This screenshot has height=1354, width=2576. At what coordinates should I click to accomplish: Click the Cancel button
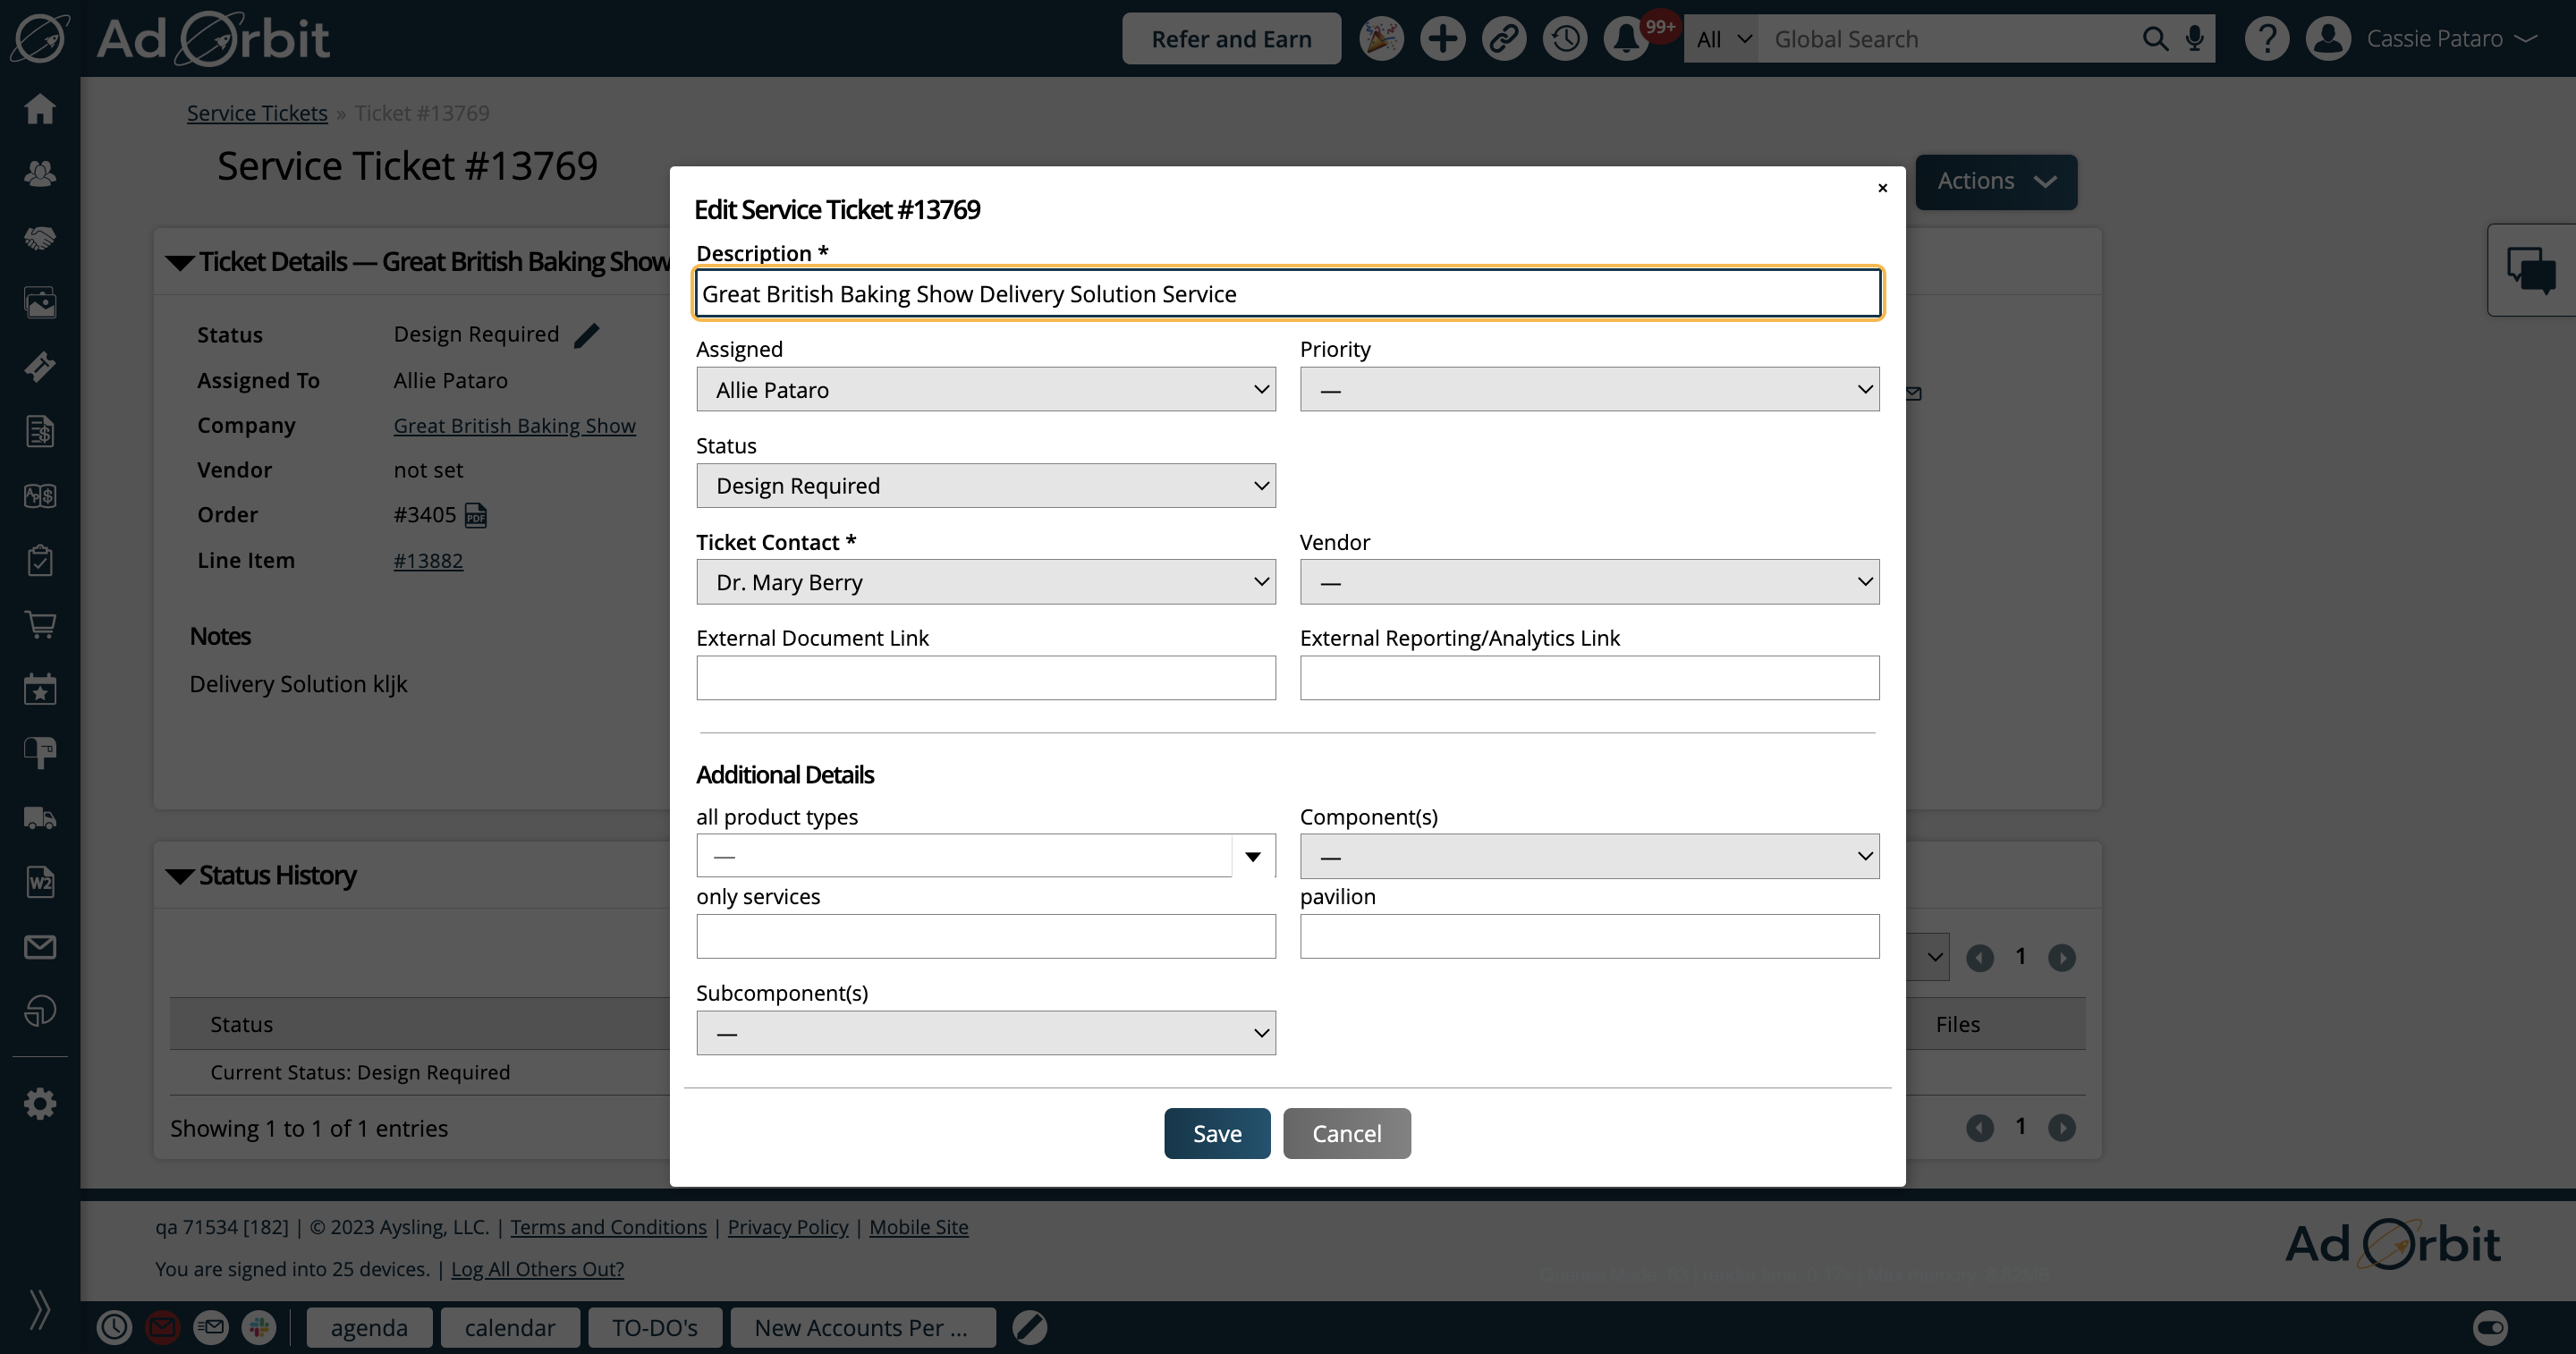point(1347,1133)
